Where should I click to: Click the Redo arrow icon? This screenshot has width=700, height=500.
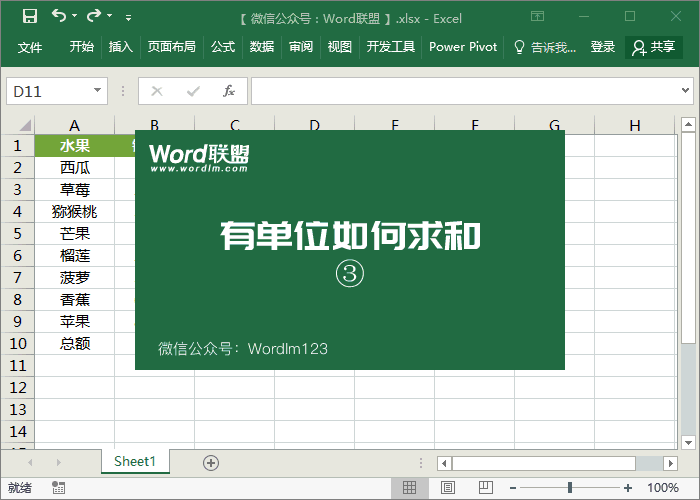[x=94, y=16]
